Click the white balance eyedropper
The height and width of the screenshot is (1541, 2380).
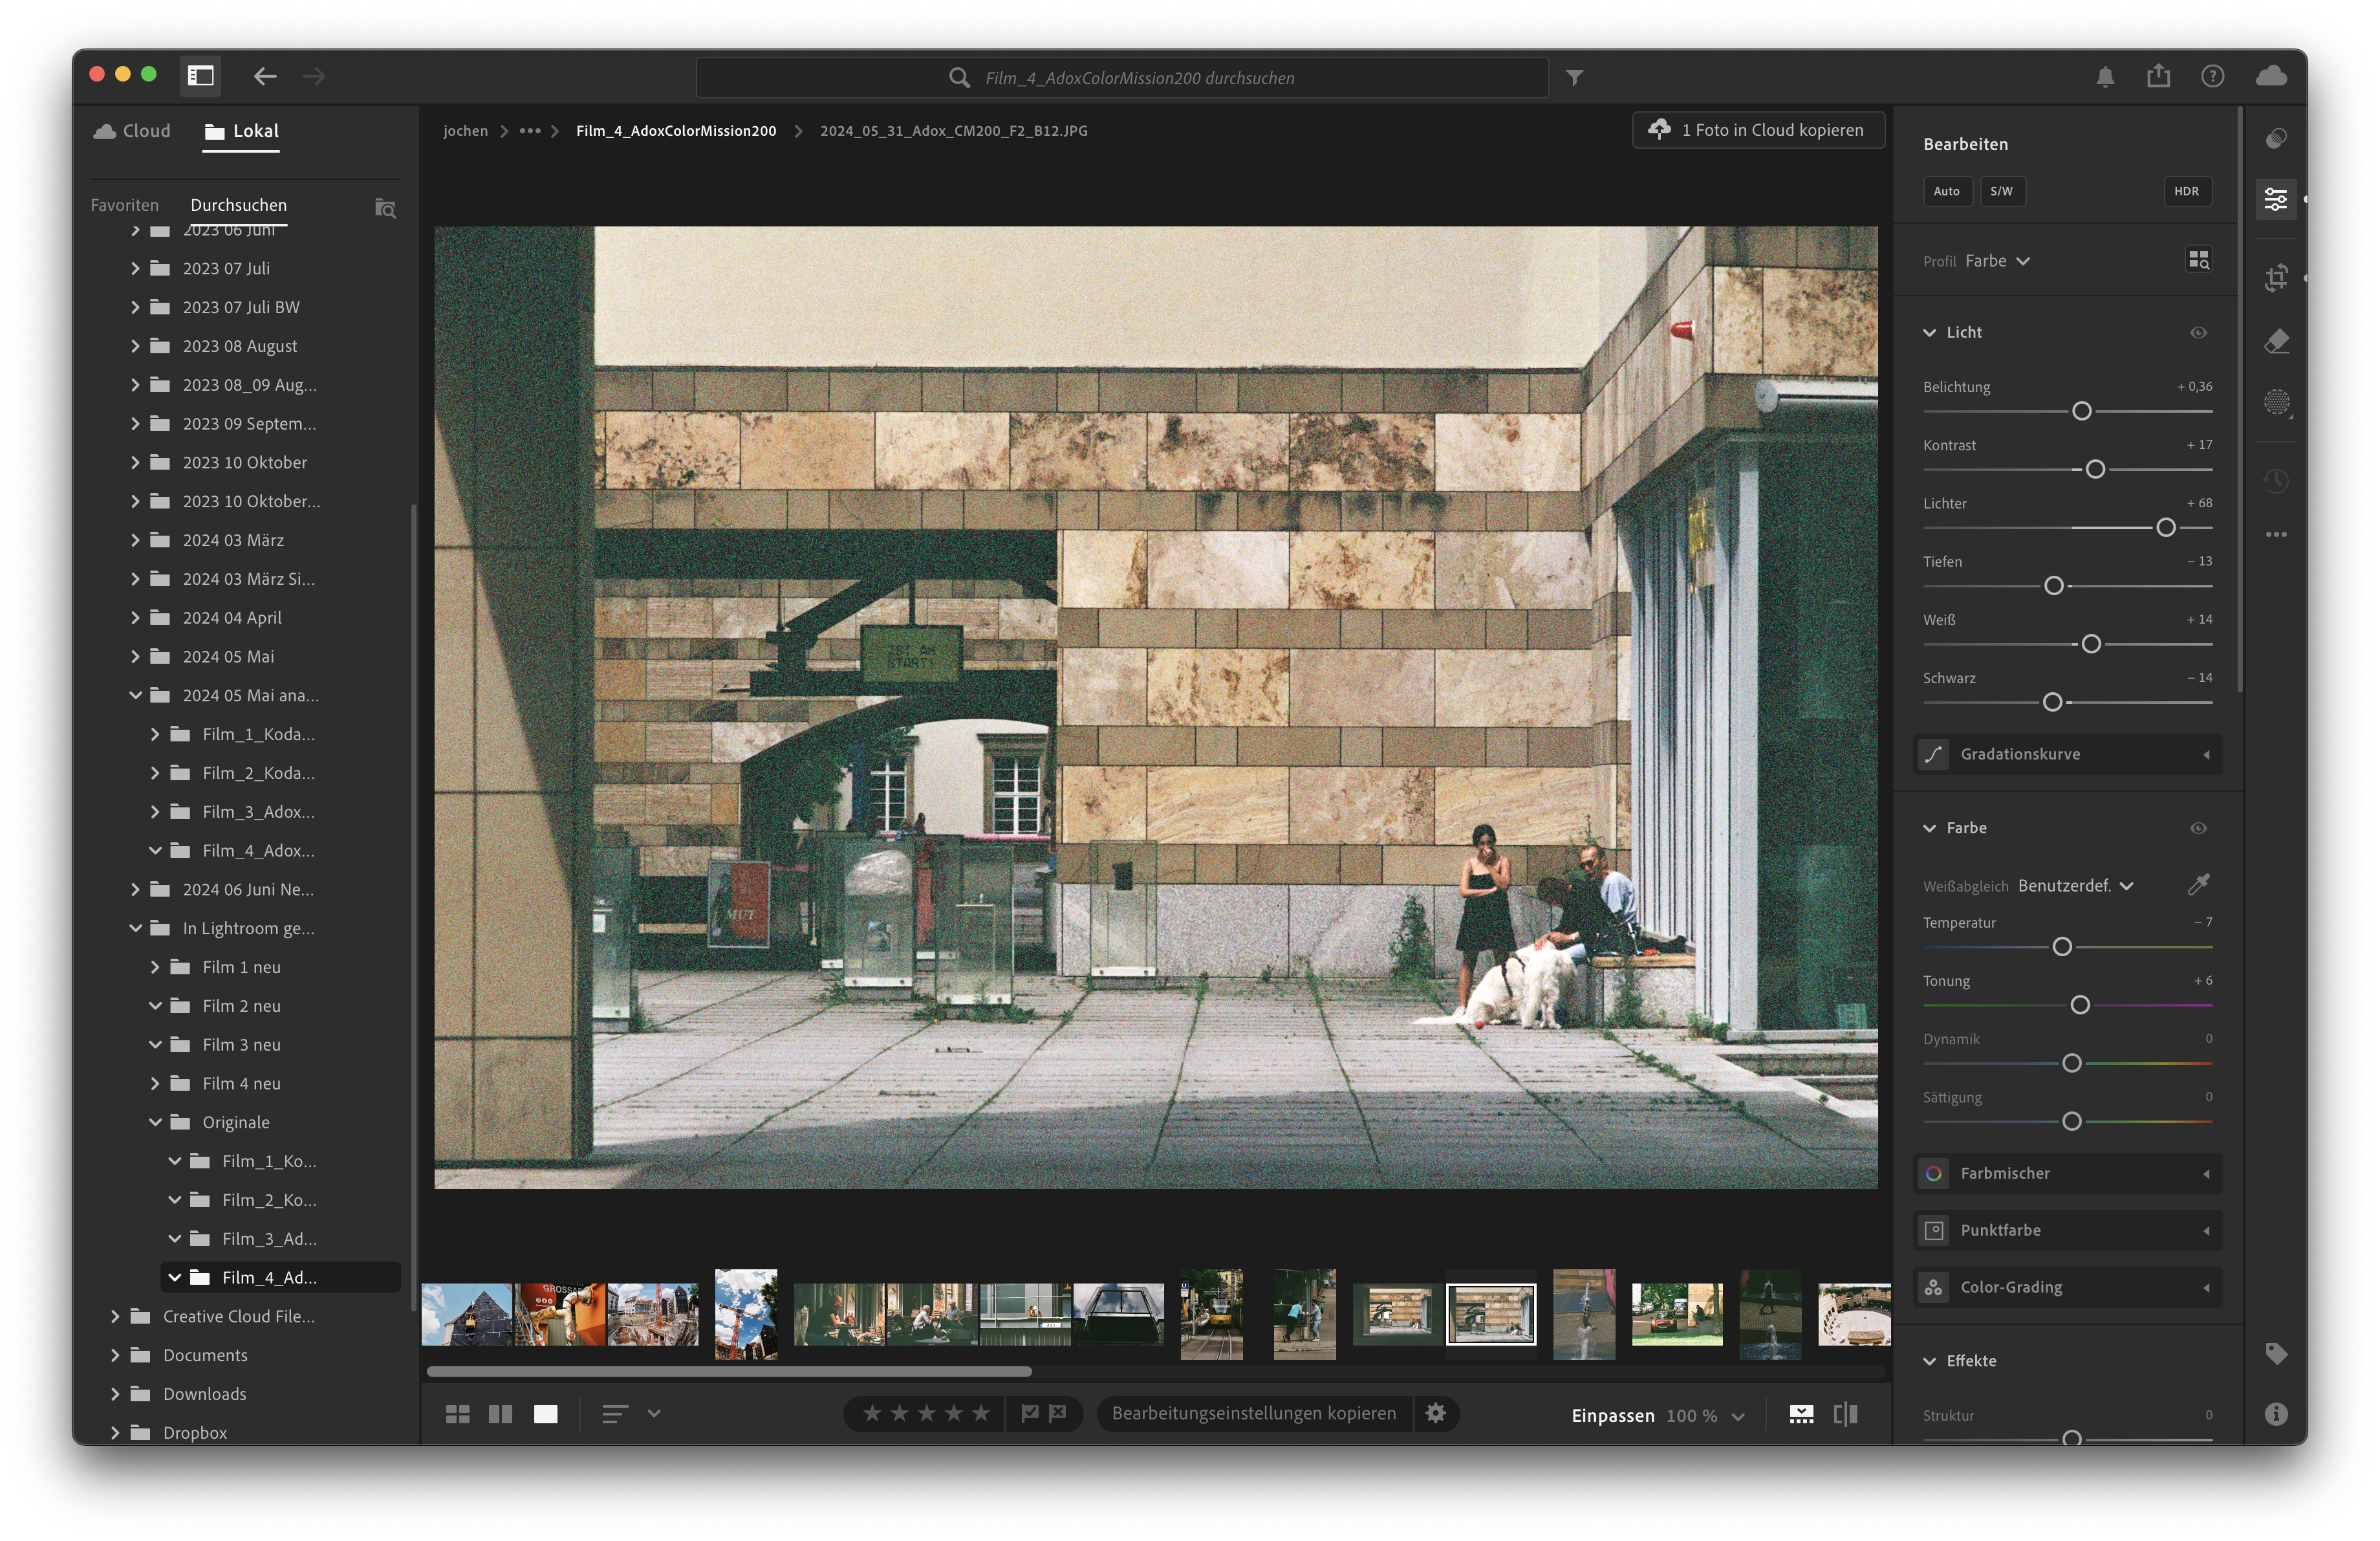tap(2198, 884)
